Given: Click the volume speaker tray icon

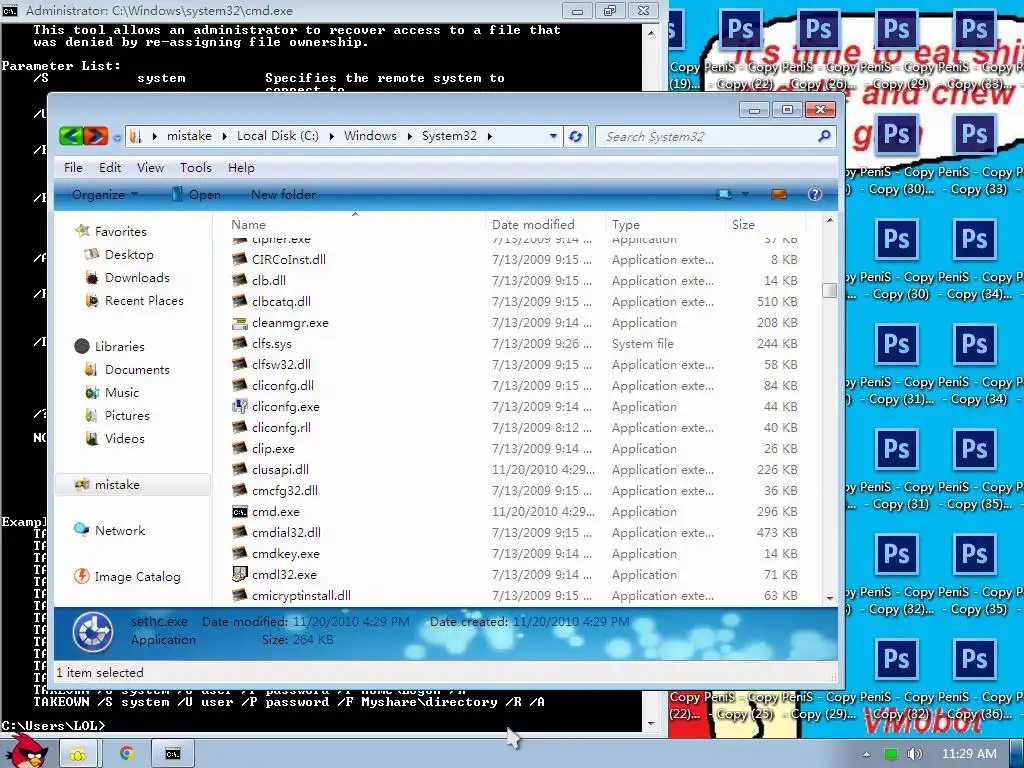Looking at the screenshot, I should [914, 754].
